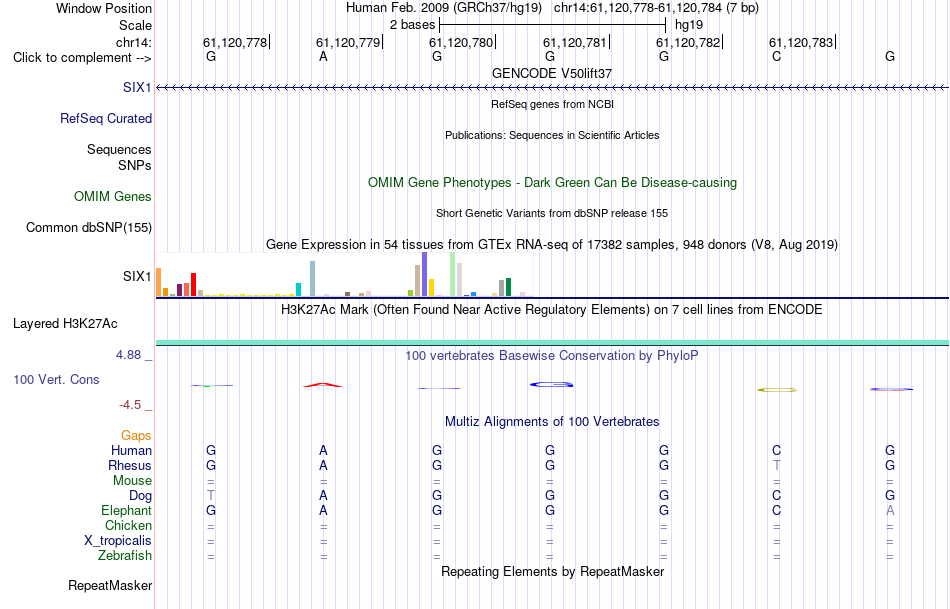Click the Mouse species label
Viewport: 950px width, 609px height.
coord(132,481)
